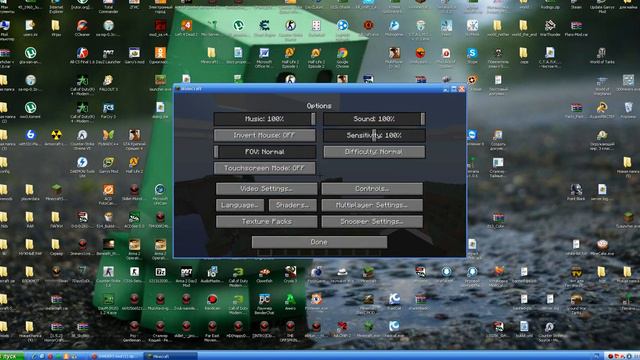The width and height of the screenshot is (640, 360).
Task: Select the Arma 2 DayZ Mod icon
Action: [186, 276]
